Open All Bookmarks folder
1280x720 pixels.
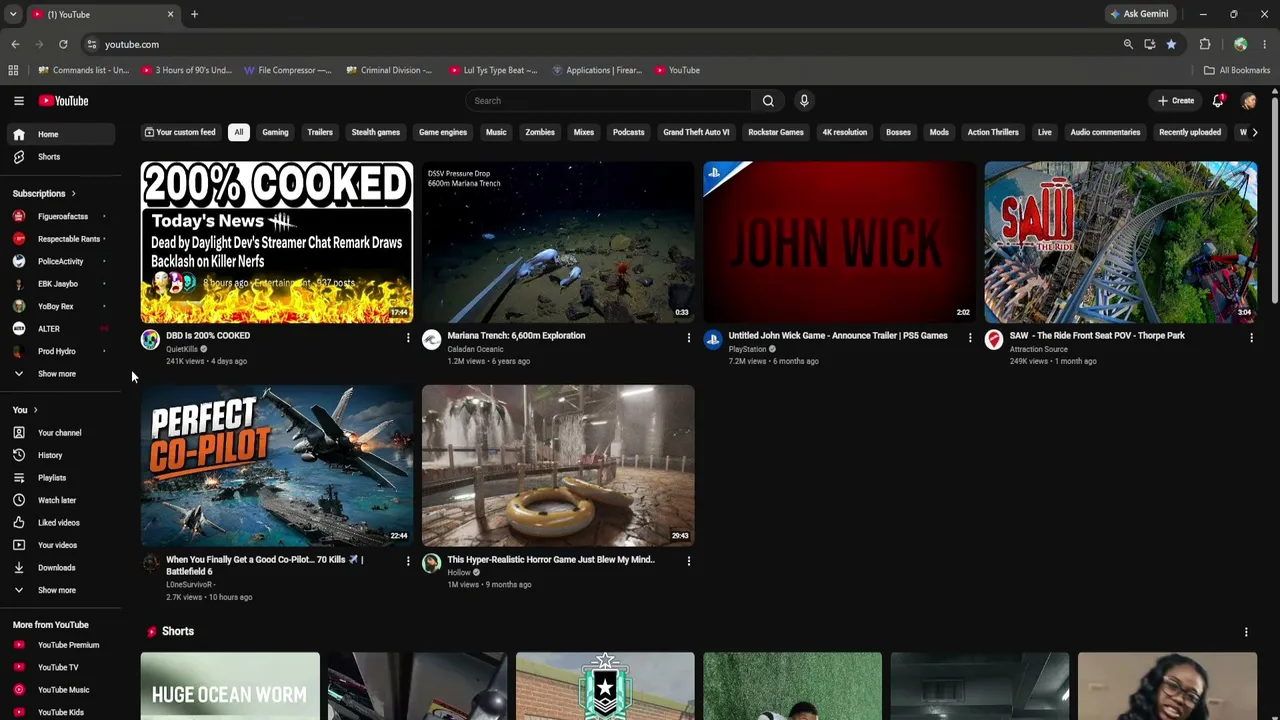[1237, 70]
